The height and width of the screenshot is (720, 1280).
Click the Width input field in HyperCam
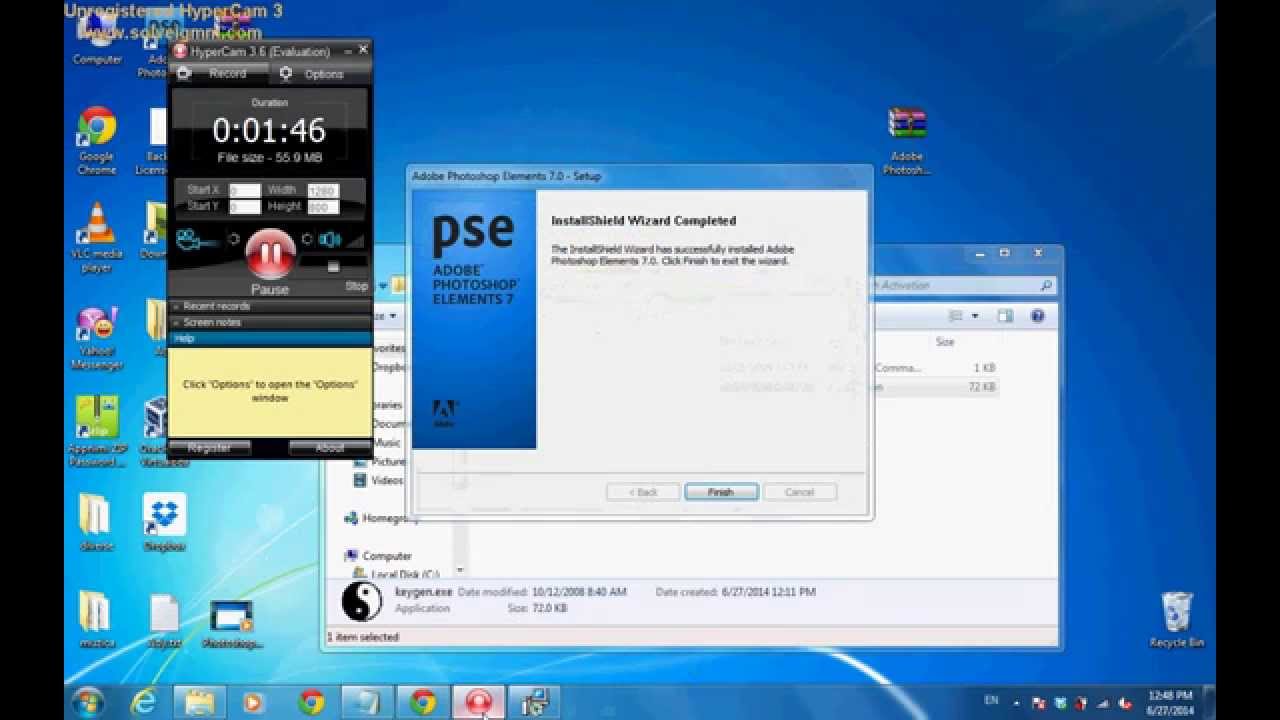[x=323, y=190]
